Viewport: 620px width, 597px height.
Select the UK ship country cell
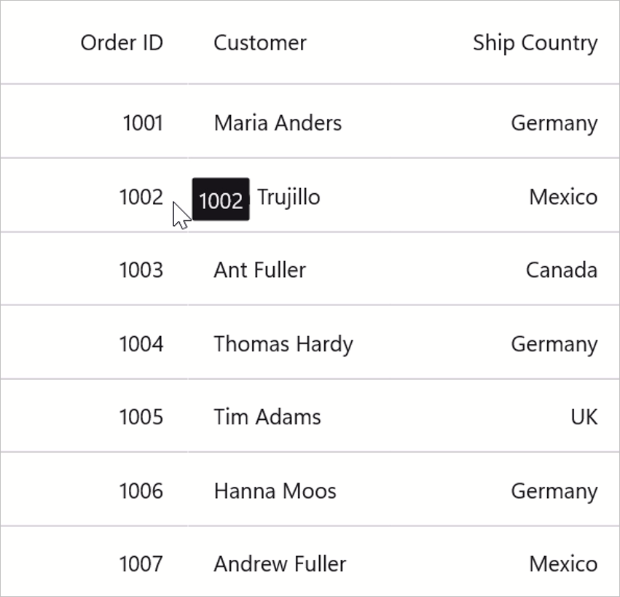pos(584,417)
